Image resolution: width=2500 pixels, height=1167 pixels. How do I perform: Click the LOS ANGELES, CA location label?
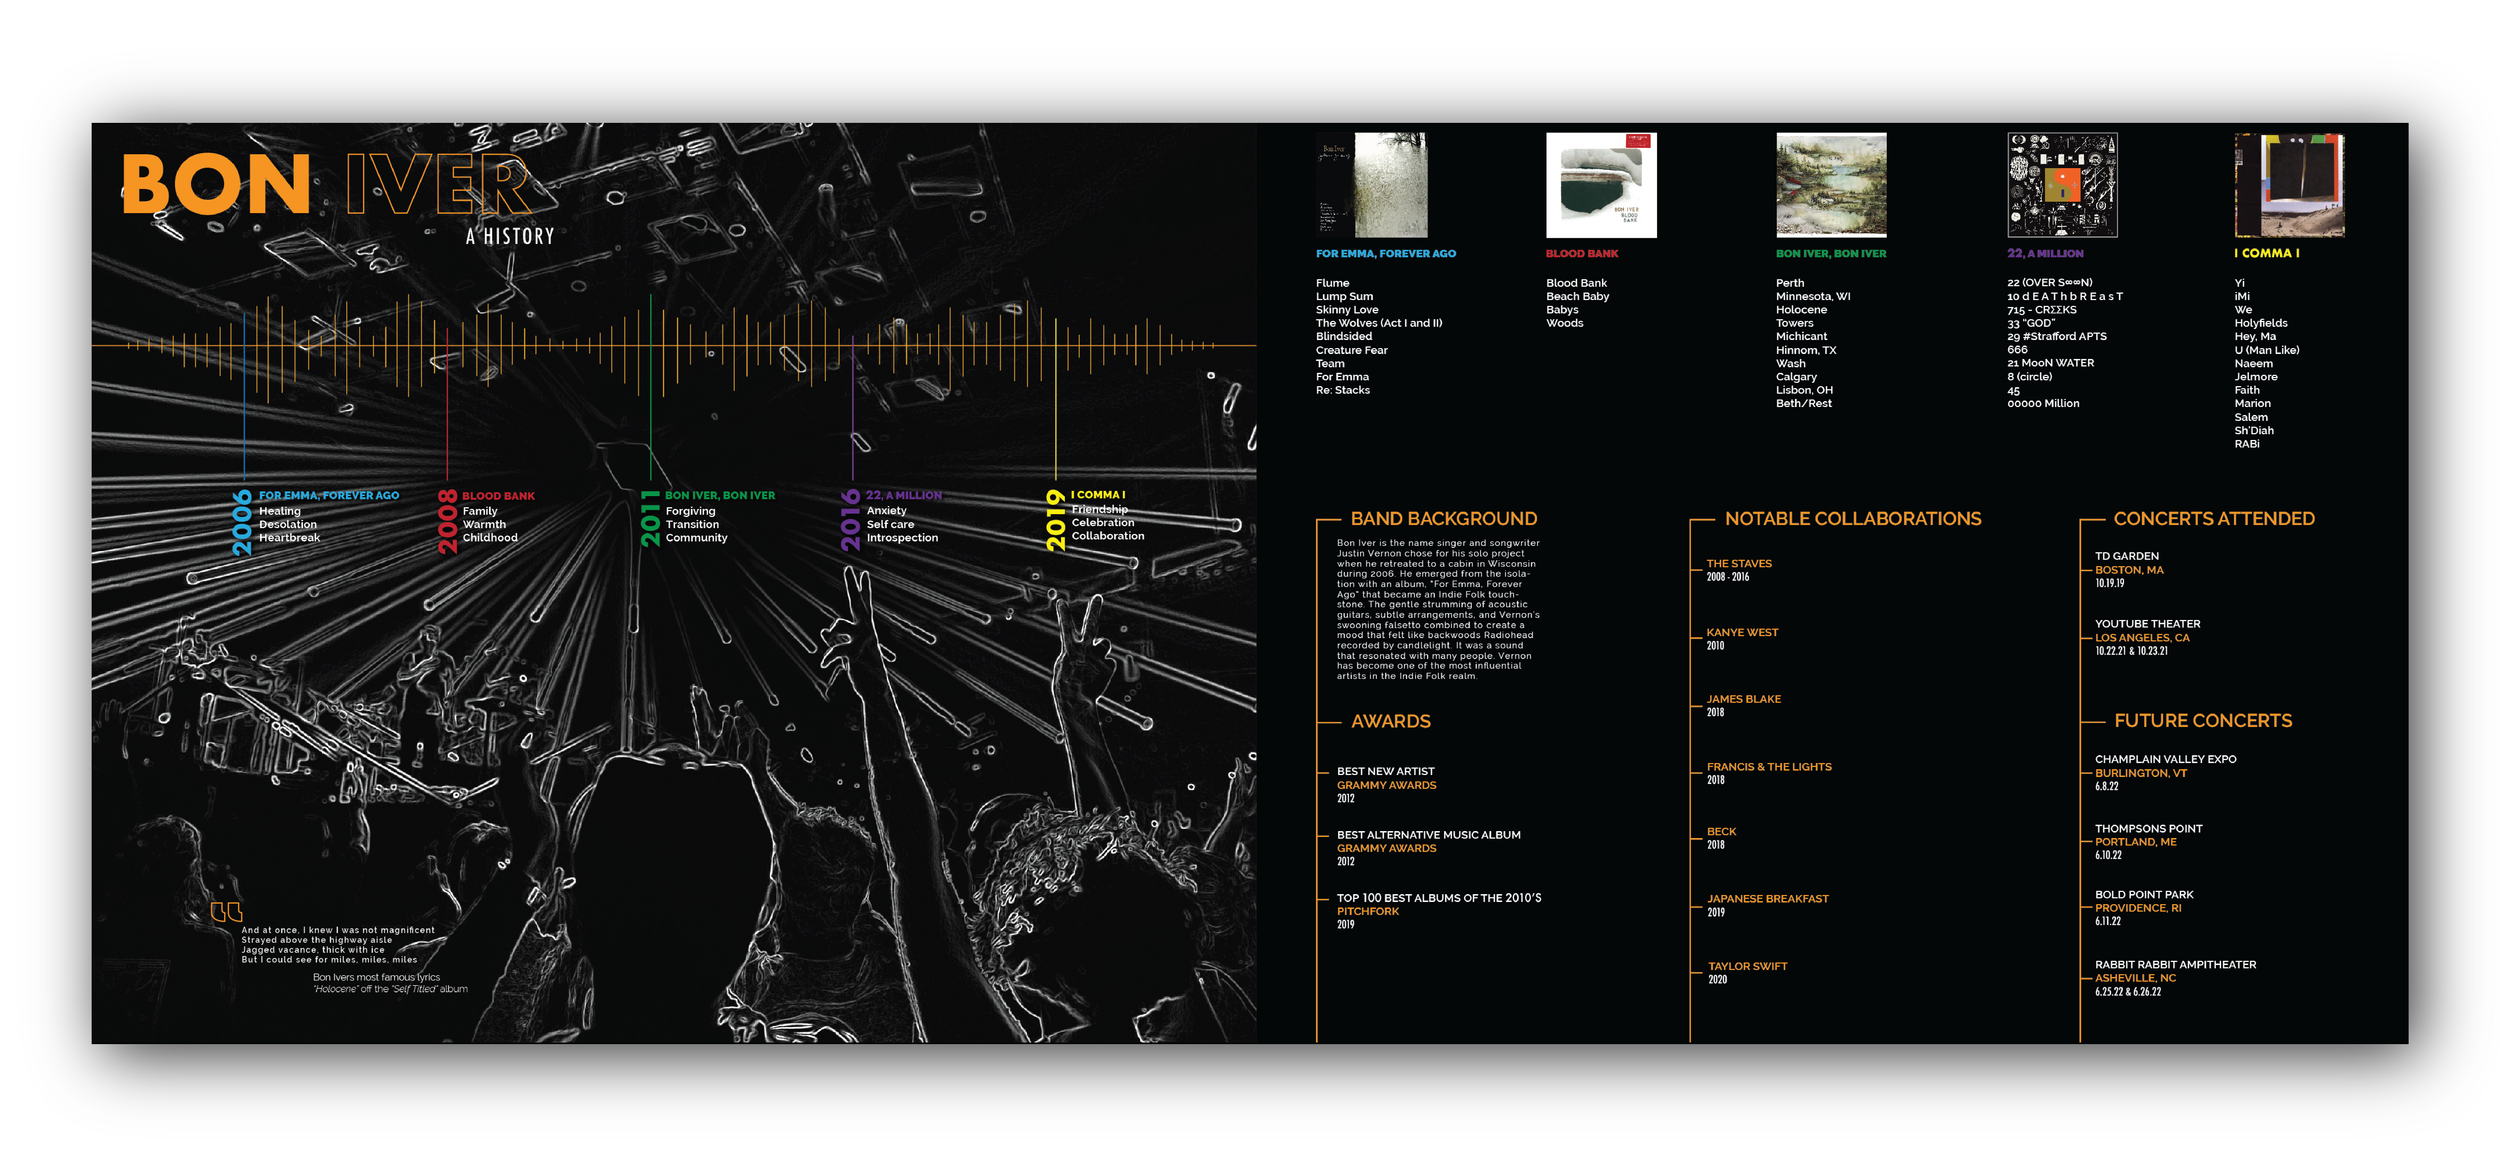click(2142, 638)
